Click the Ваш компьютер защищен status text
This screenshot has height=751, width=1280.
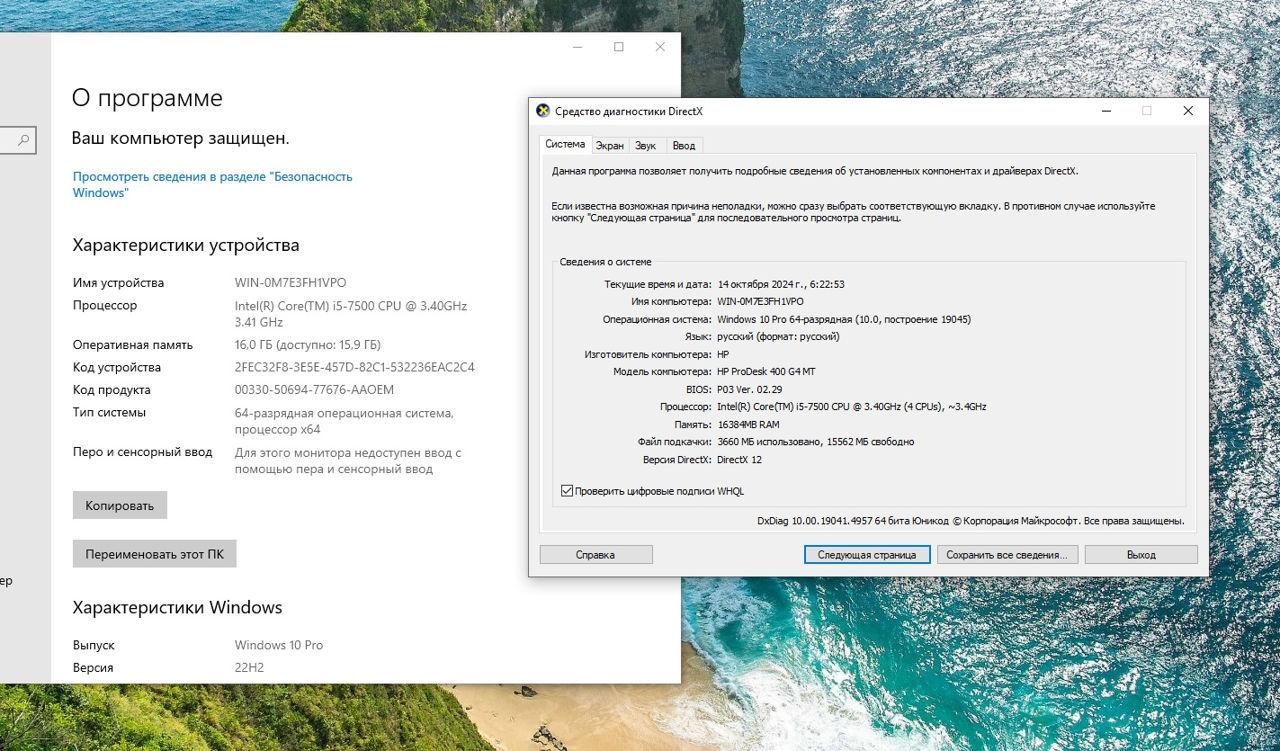(181, 138)
